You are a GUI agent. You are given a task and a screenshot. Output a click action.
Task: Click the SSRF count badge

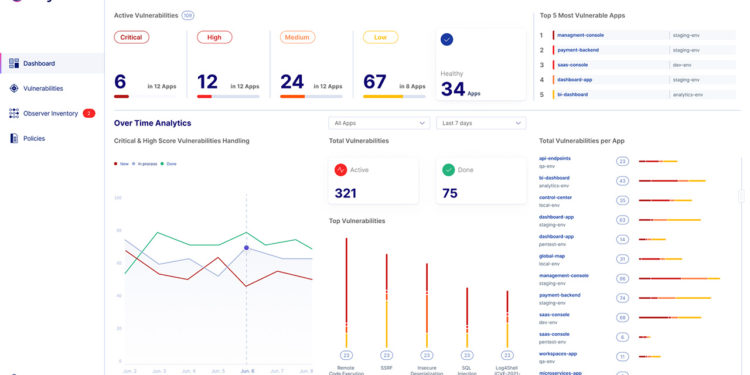point(386,355)
